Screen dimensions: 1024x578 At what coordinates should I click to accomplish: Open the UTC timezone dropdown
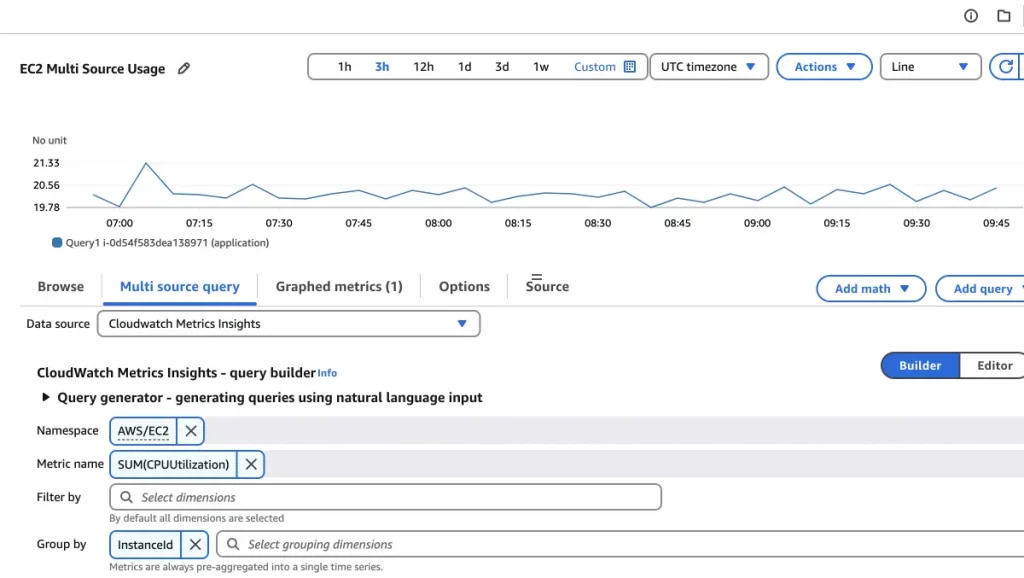click(708, 67)
